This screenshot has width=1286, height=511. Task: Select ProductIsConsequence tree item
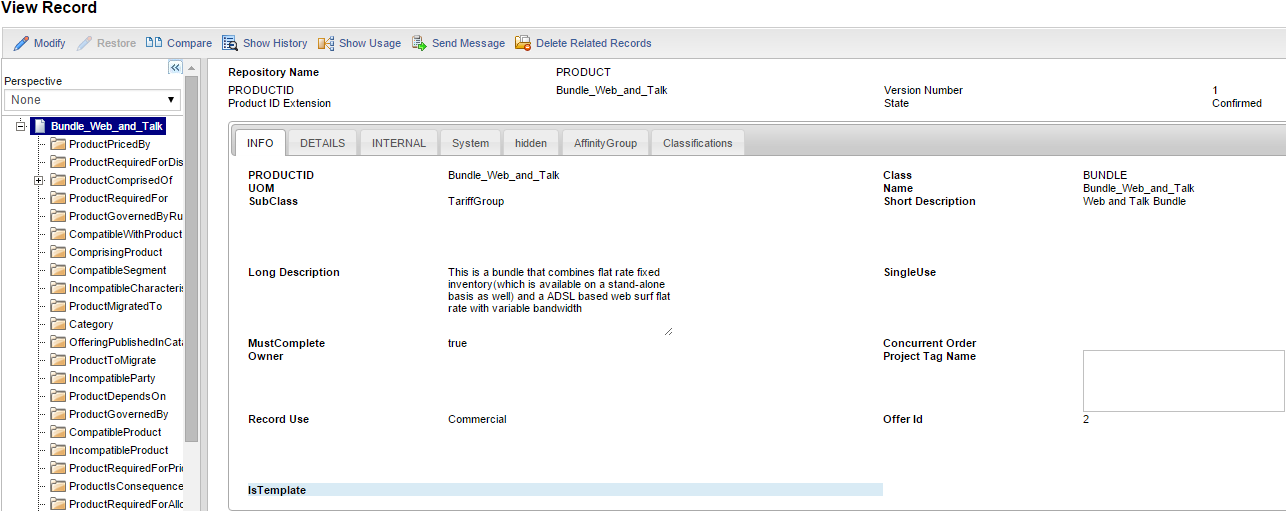126,486
